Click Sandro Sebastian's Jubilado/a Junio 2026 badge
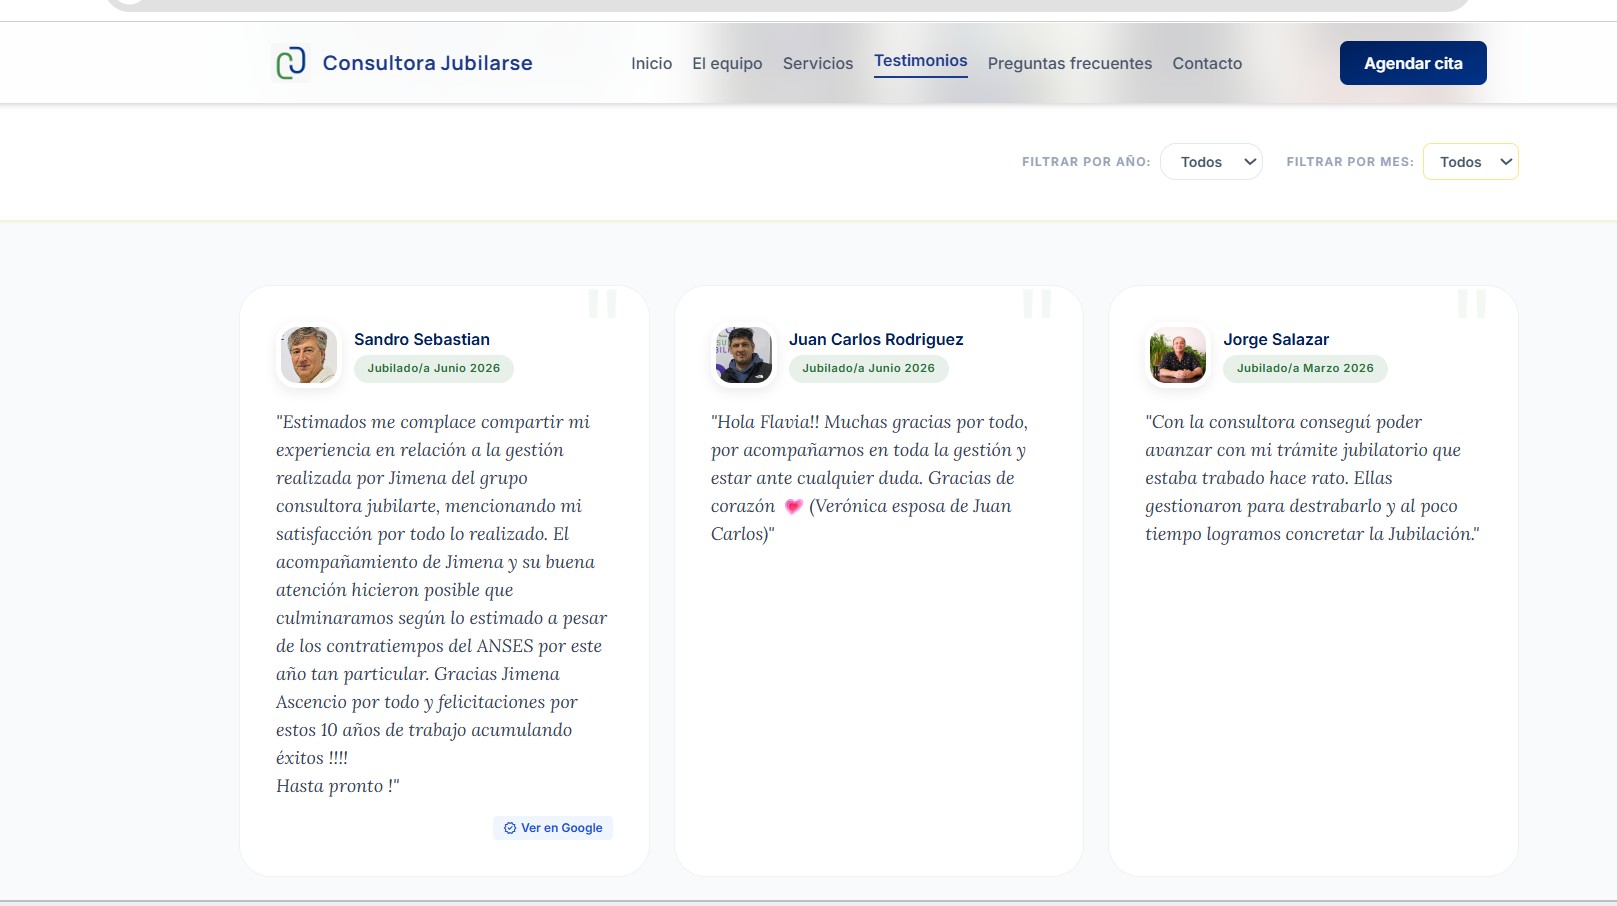1617x906 pixels. pyautogui.click(x=434, y=368)
